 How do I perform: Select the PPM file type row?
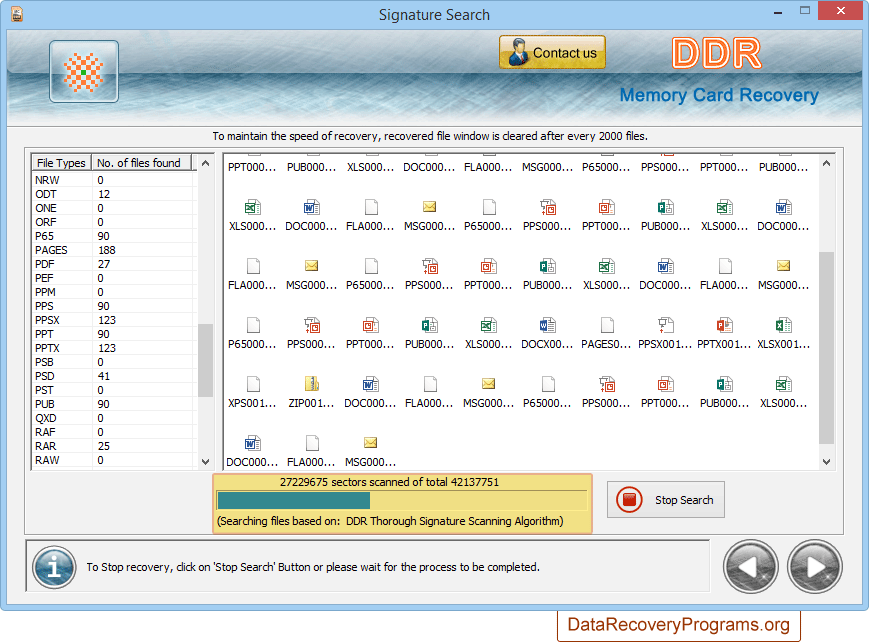pos(114,292)
